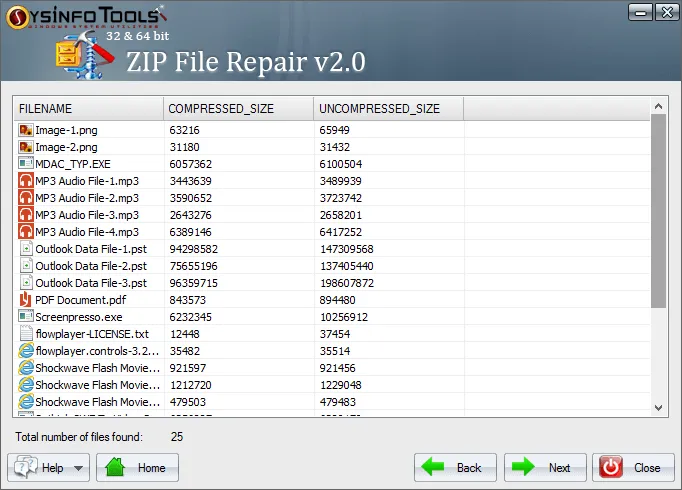Click the Outlook Data File-3.pst icon
682x490 pixels.
pyautogui.click(x=26, y=283)
